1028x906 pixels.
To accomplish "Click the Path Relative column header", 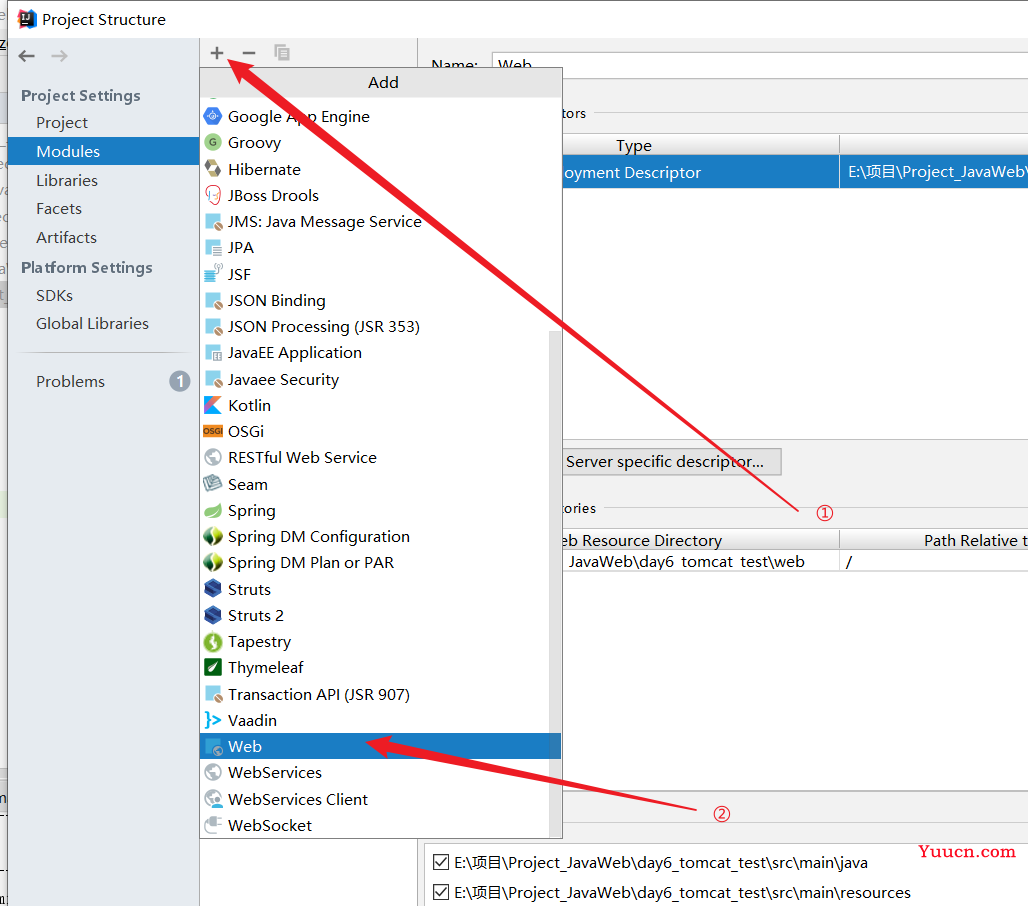I will [x=934, y=540].
